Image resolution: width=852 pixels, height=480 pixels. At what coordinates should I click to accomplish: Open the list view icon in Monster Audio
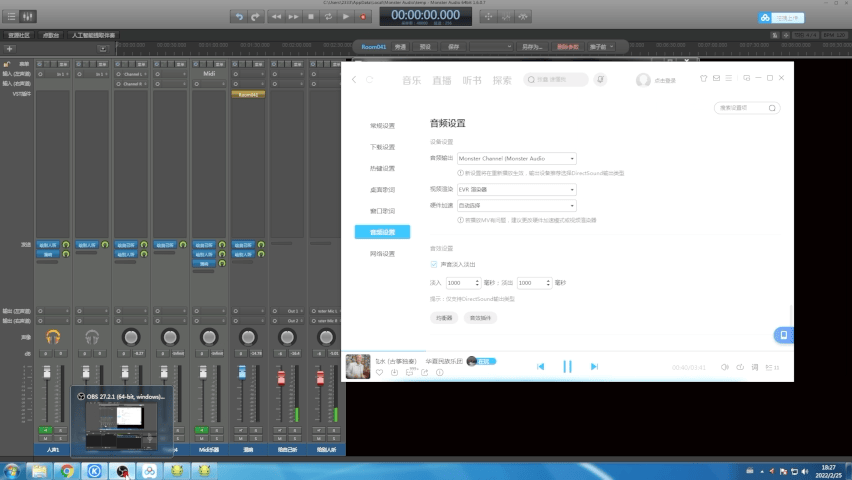[11, 17]
